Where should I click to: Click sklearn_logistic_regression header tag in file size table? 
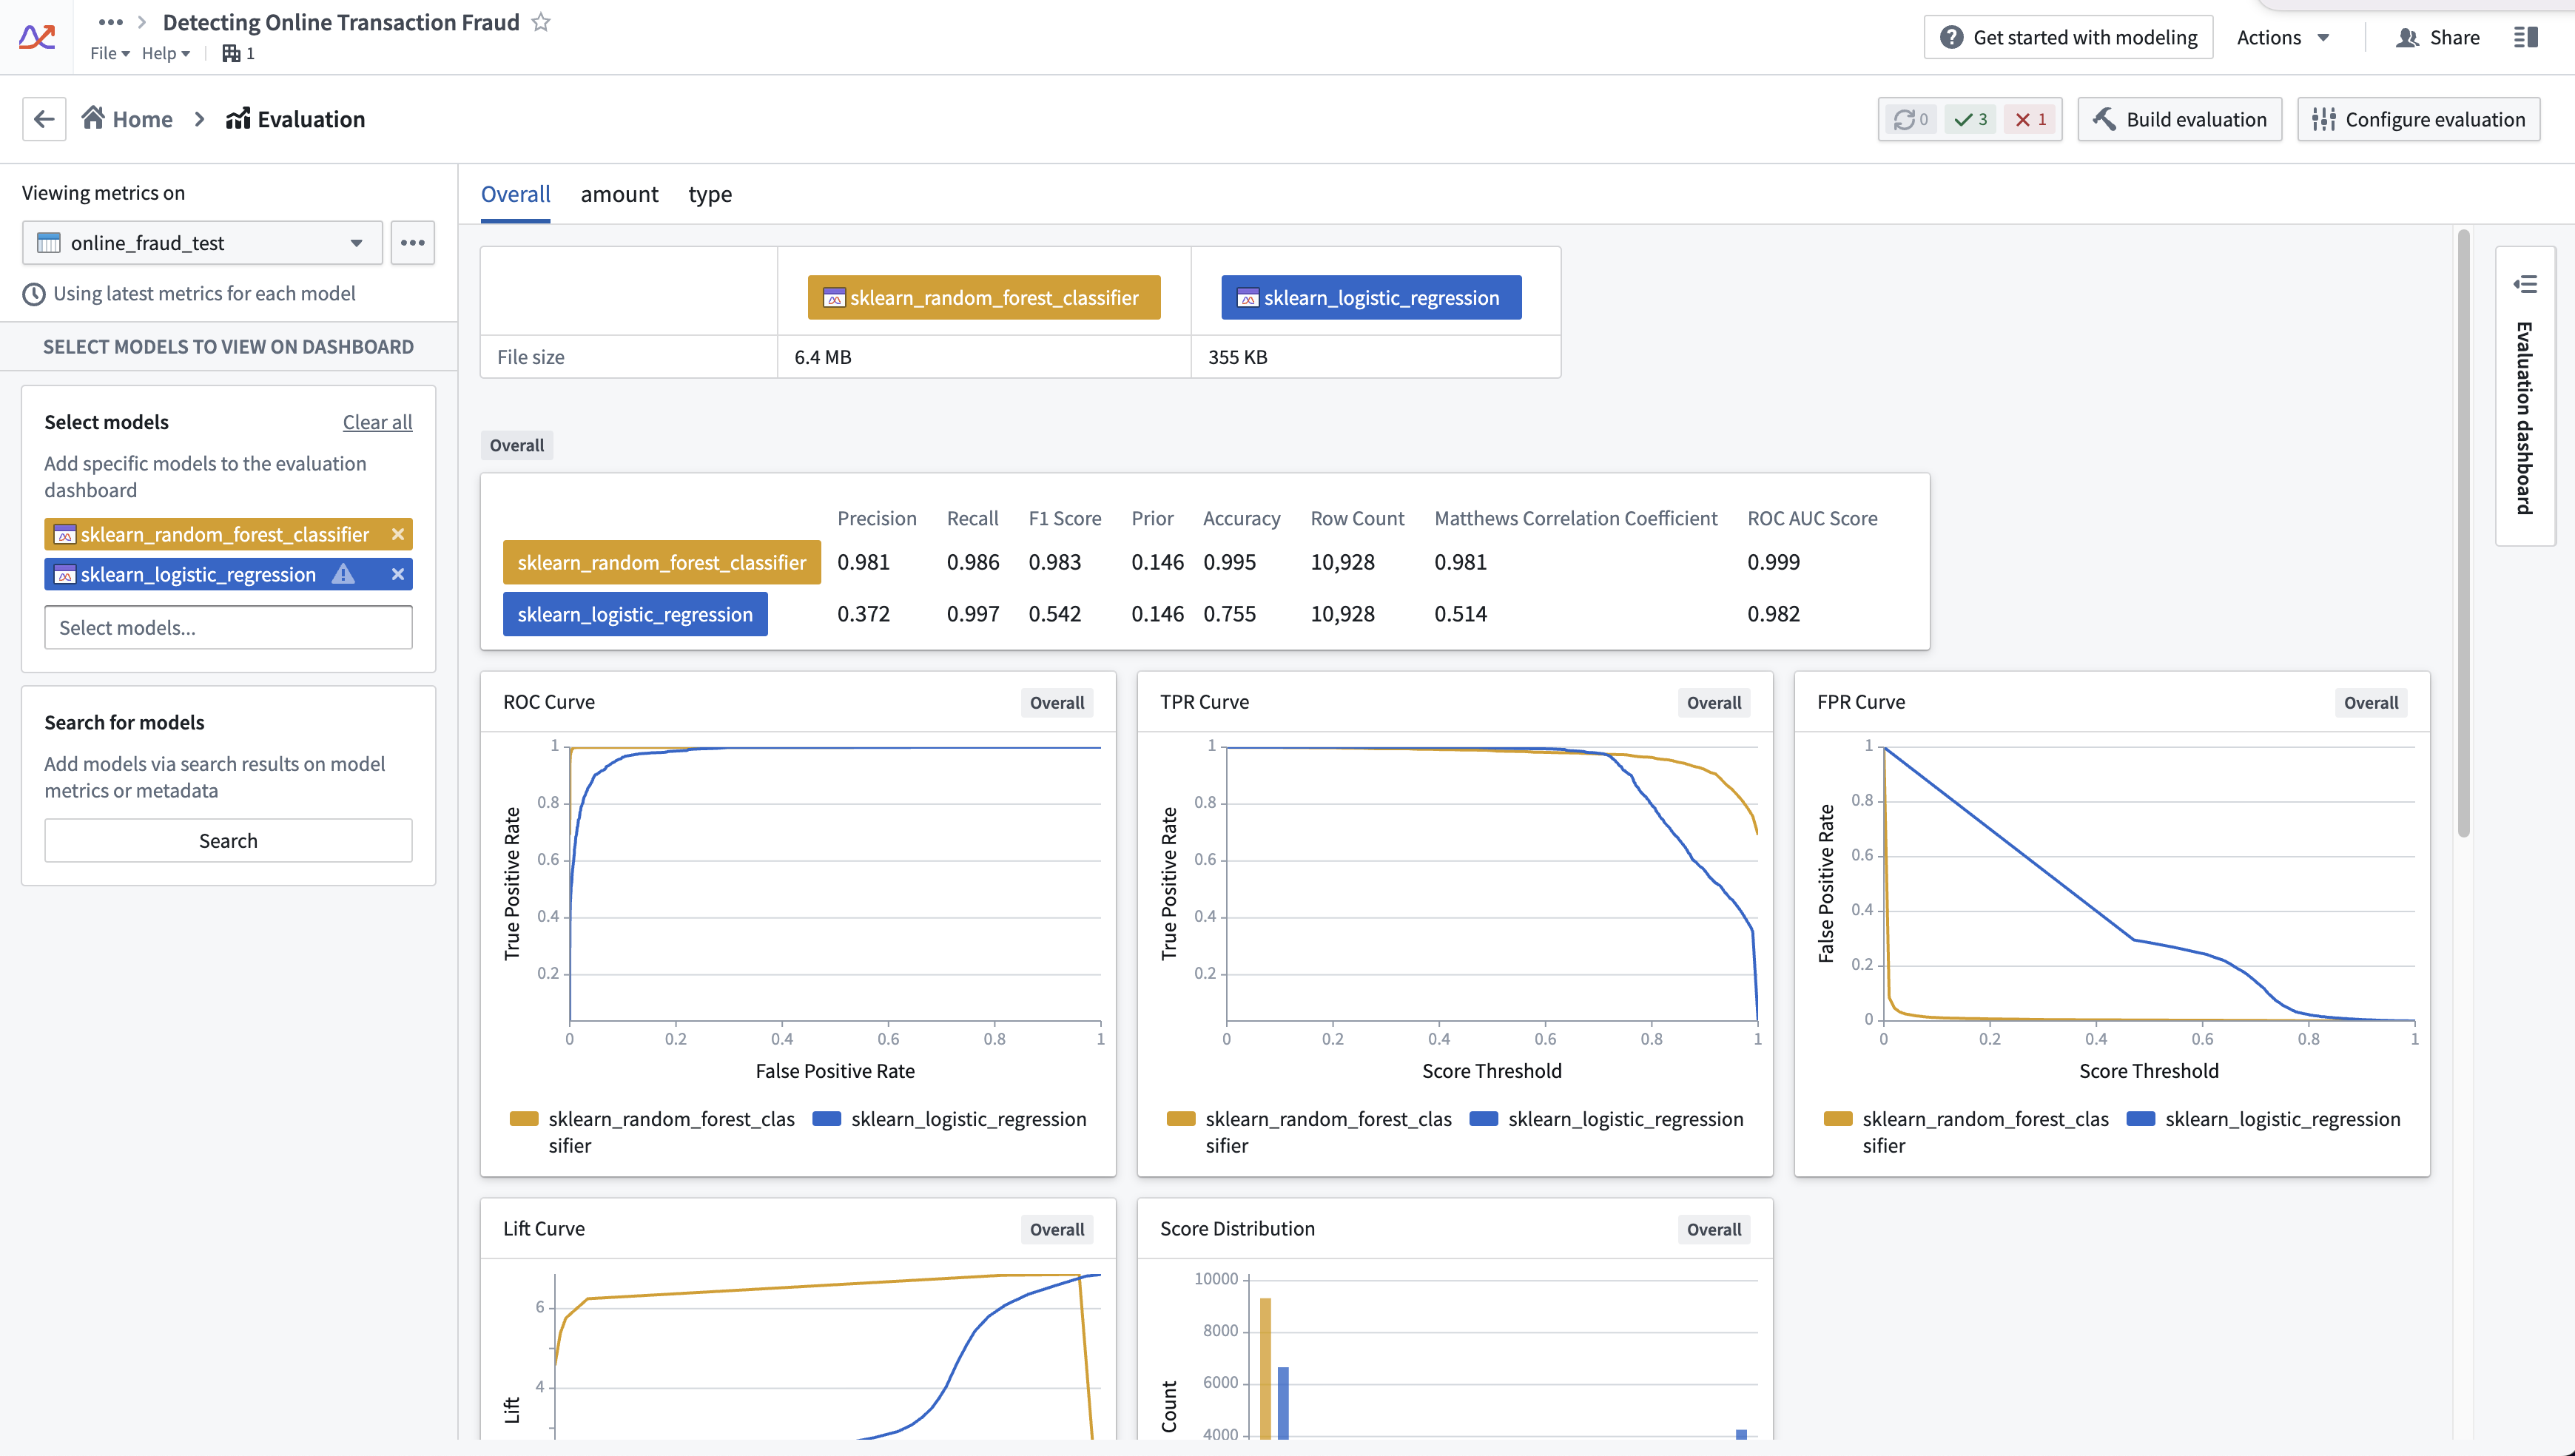1371,298
